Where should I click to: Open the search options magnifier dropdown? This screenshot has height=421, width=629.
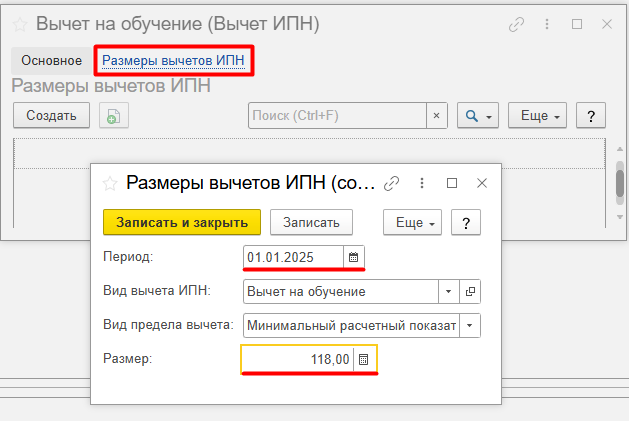click(477, 116)
